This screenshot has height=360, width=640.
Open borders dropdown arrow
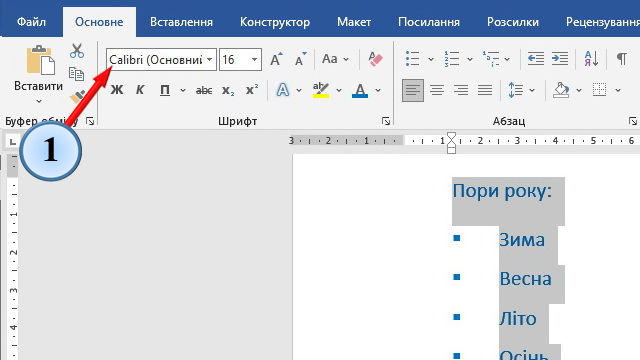[618, 90]
